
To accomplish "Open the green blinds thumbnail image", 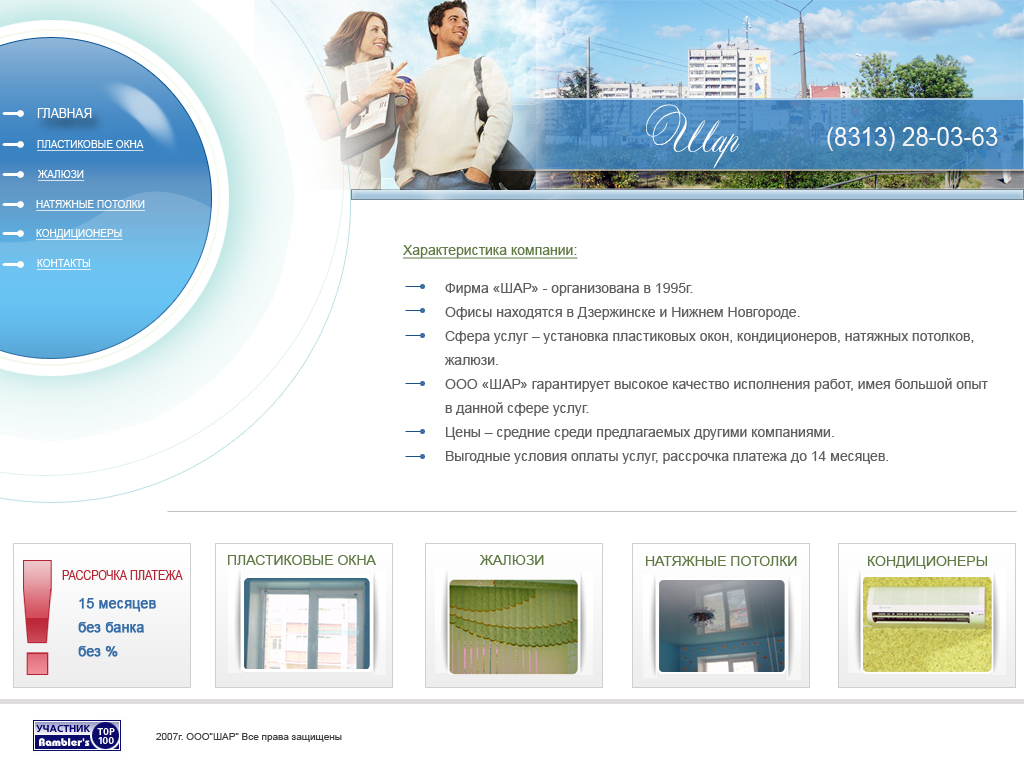I will [x=513, y=626].
